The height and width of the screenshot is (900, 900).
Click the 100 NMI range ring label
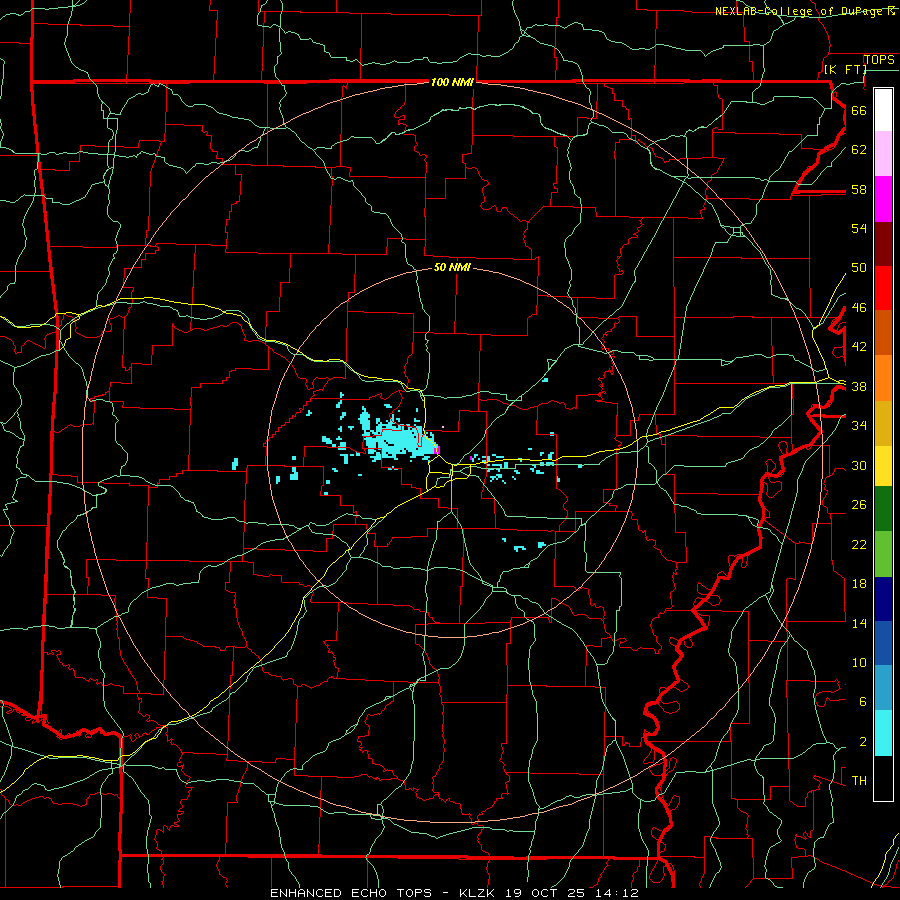click(x=452, y=82)
